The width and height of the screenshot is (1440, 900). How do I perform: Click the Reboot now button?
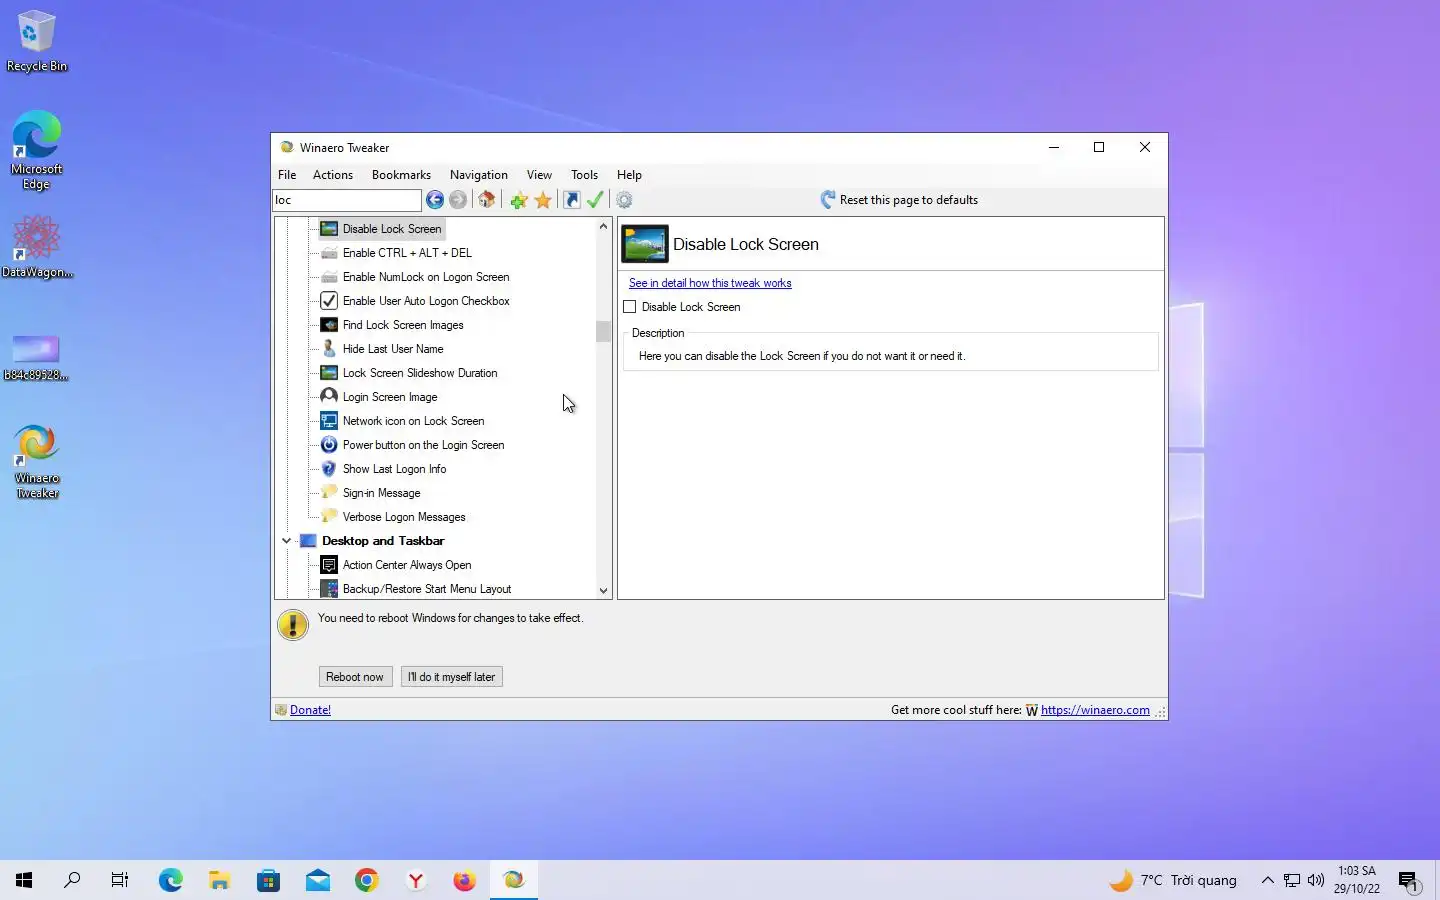pyautogui.click(x=355, y=677)
